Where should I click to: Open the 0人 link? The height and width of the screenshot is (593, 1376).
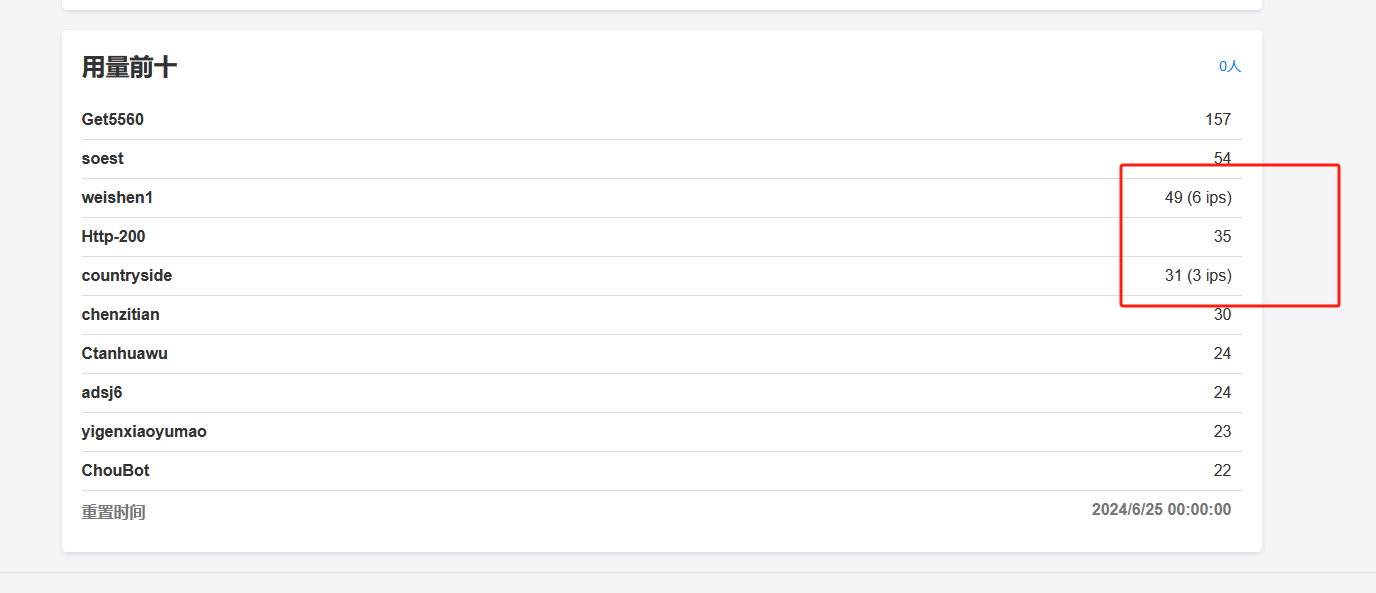click(x=1230, y=66)
